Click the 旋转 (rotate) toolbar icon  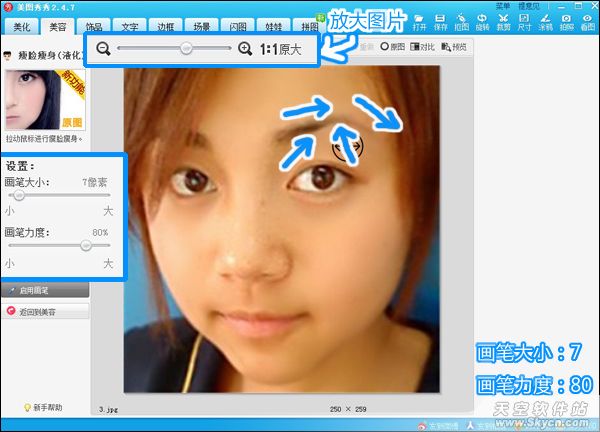tap(482, 22)
